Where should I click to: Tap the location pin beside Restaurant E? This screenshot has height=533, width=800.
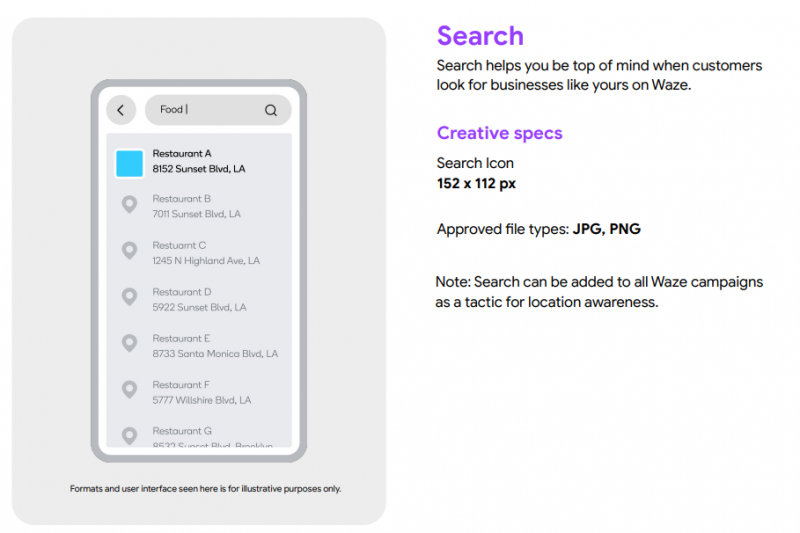click(x=129, y=343)
